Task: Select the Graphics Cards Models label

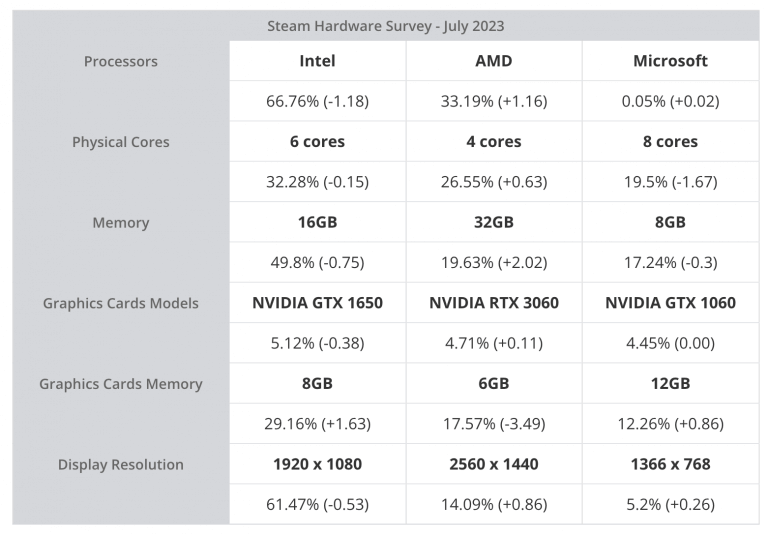Action: click(121, 303)
